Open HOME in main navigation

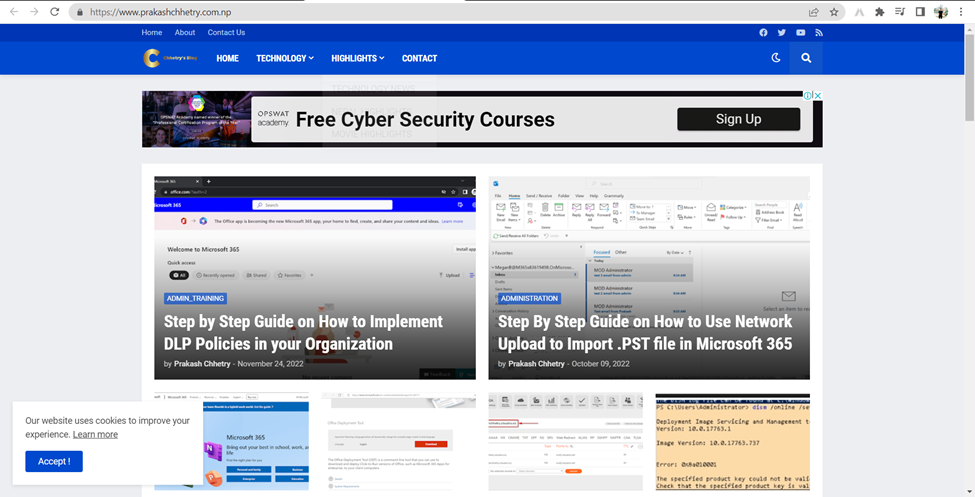coord(228,58)
